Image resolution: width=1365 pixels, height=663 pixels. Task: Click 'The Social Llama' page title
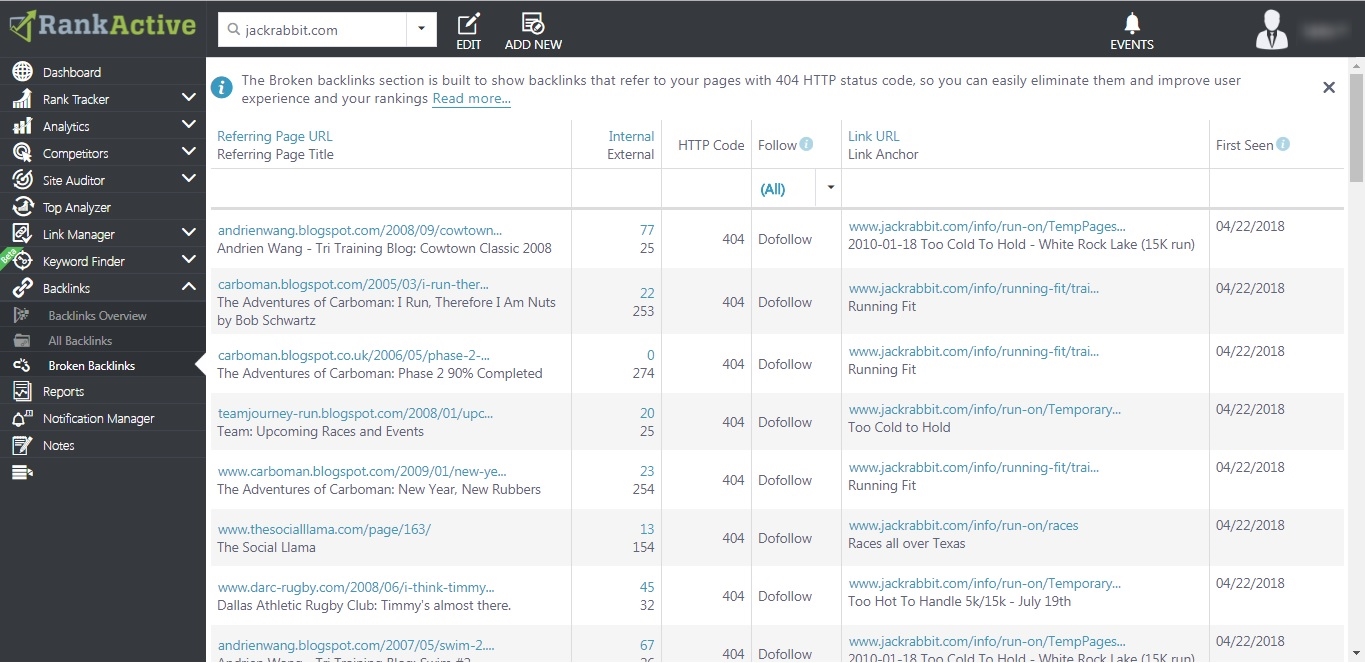[x=266, y=547]
